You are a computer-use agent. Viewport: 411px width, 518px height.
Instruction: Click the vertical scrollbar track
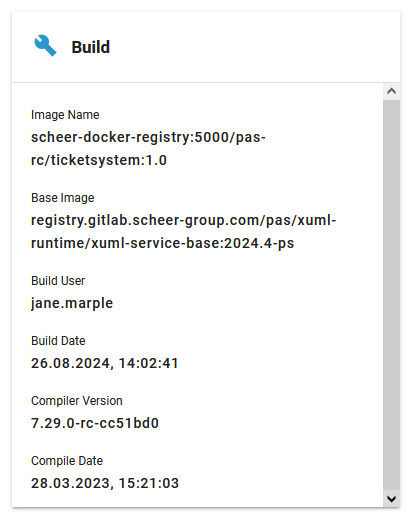391,295
